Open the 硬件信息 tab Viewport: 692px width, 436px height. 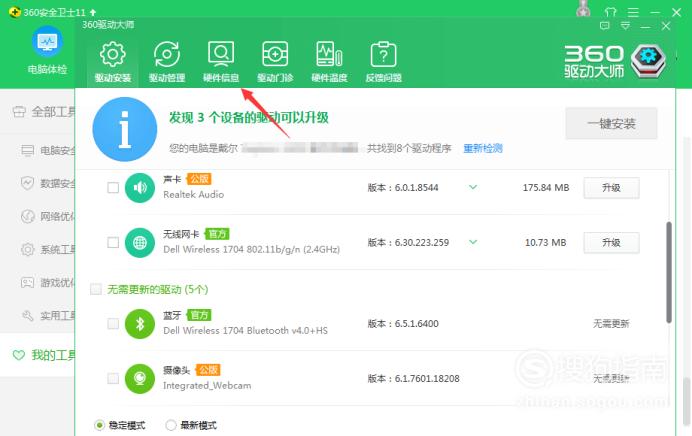[221, 62]
